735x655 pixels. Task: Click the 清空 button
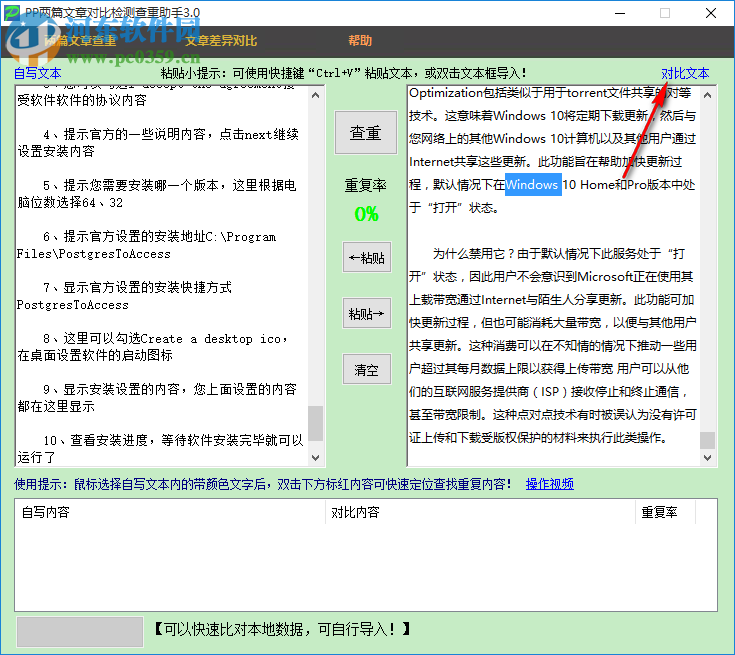(367, 369)
